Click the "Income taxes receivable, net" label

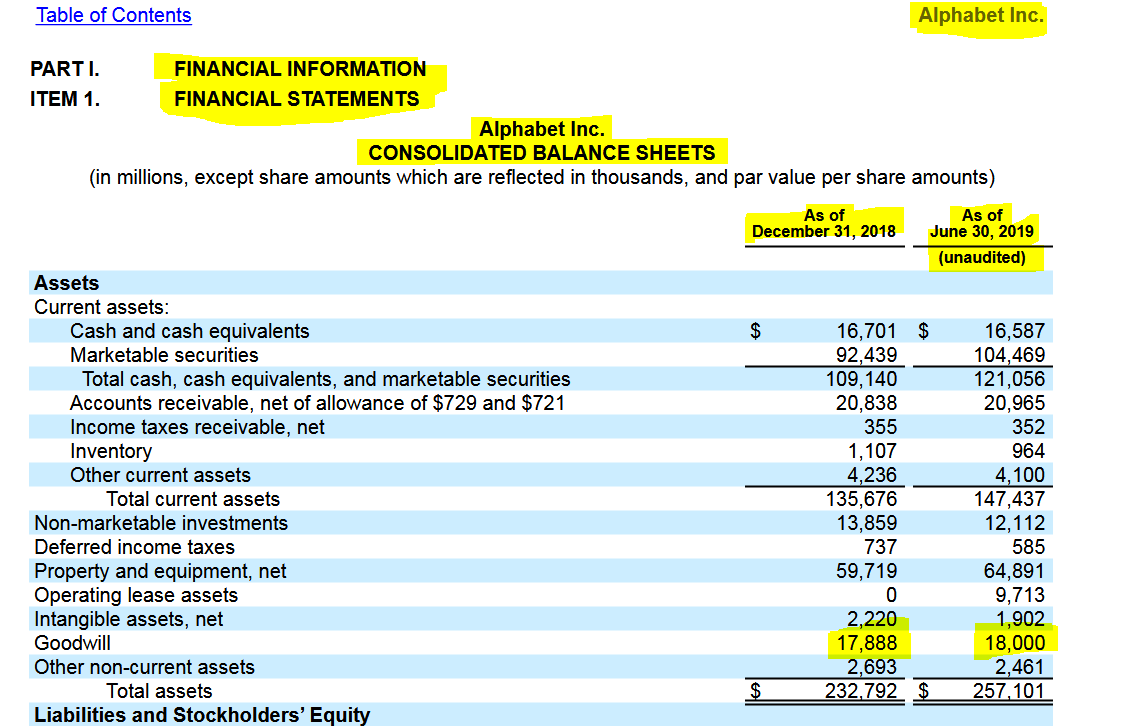coord(197,427)
